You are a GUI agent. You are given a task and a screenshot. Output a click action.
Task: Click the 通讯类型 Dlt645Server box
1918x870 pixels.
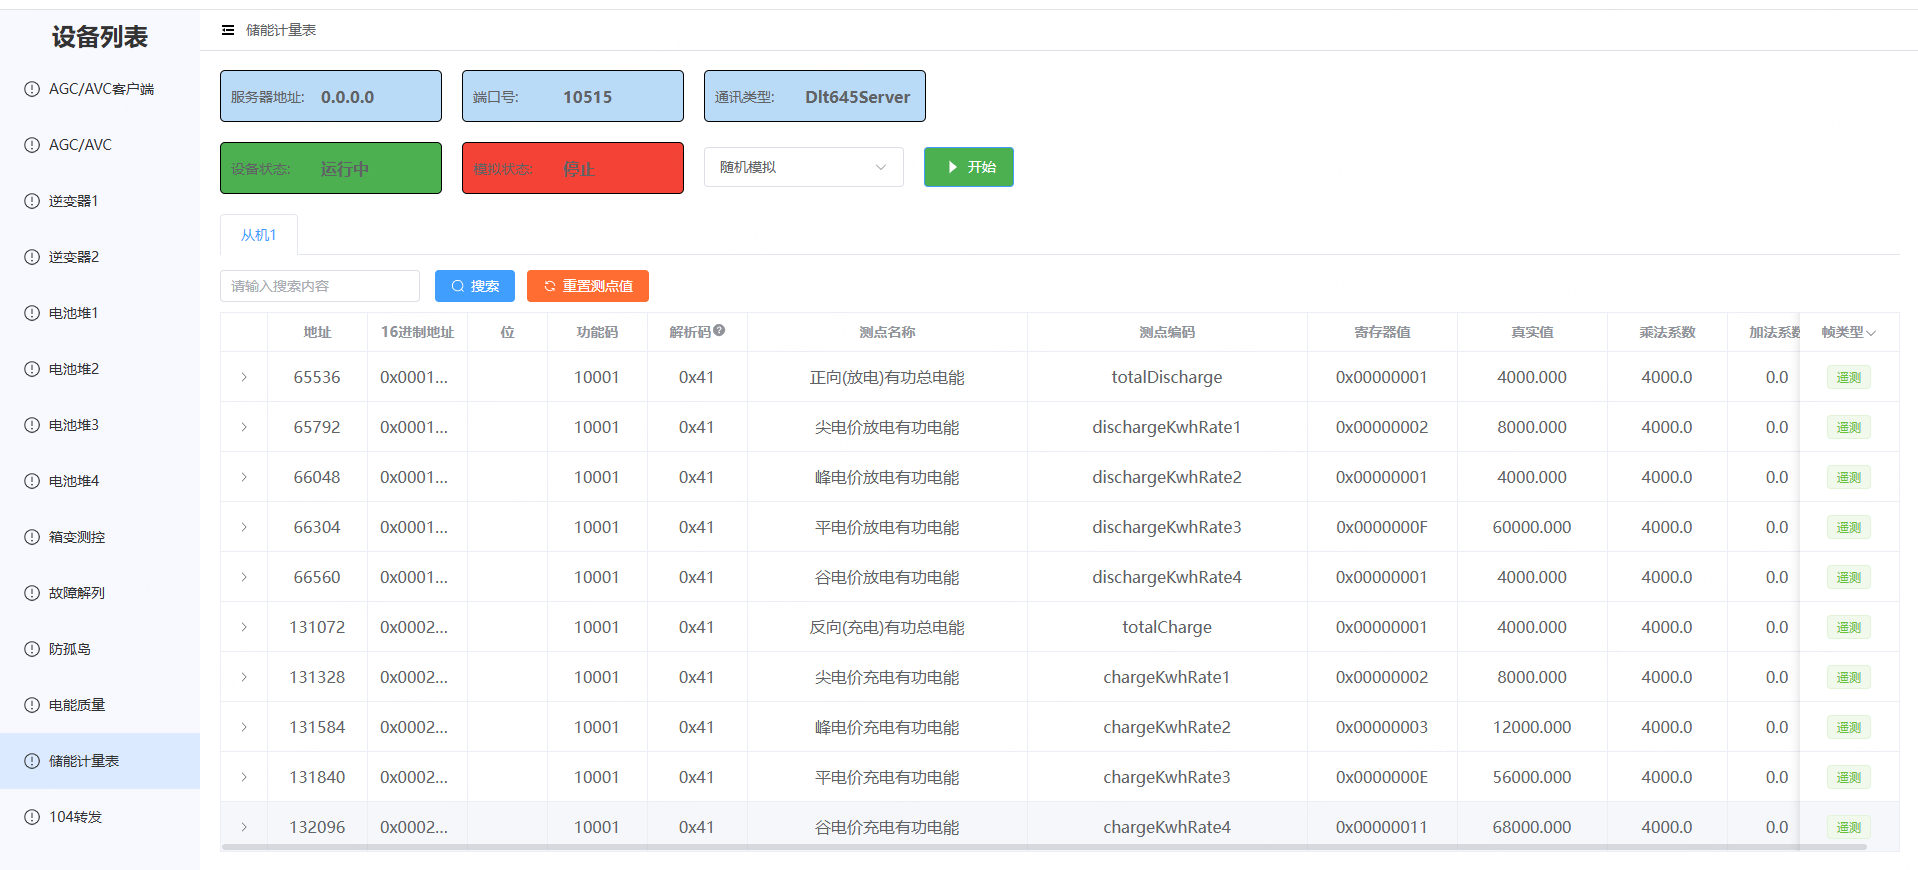(815, 96)
